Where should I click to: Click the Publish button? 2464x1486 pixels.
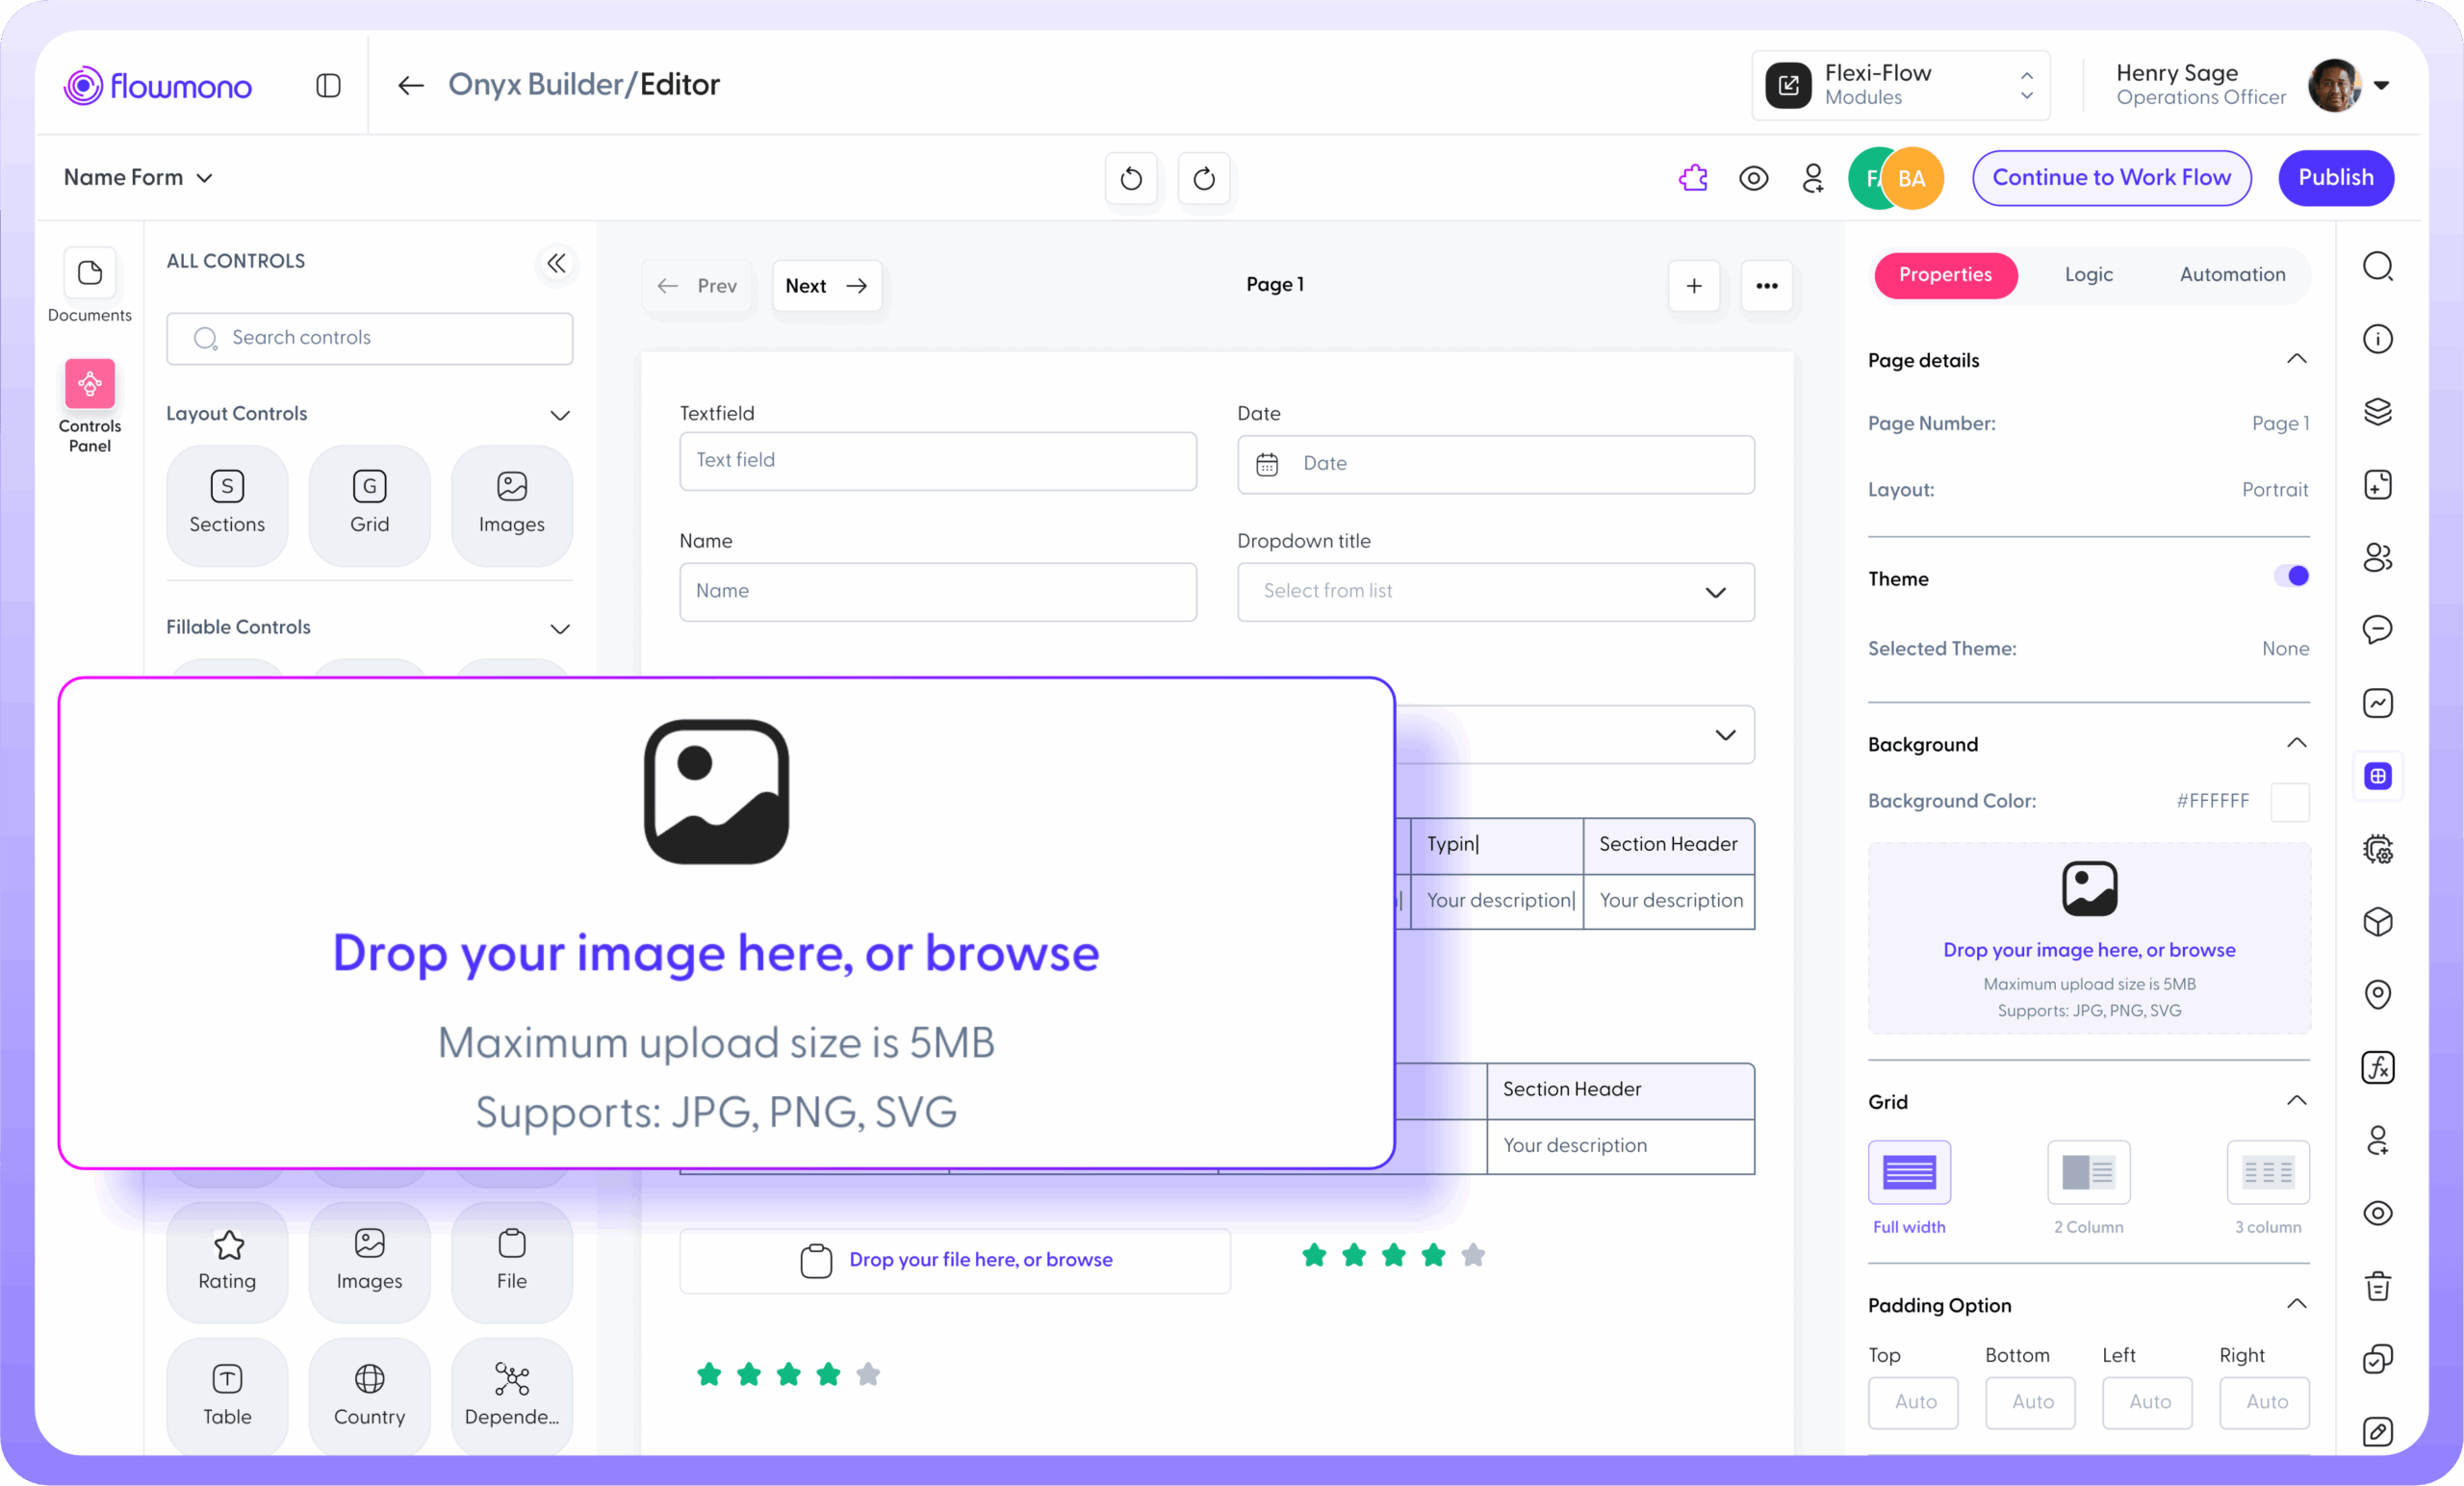click(x=2335, y=178)
